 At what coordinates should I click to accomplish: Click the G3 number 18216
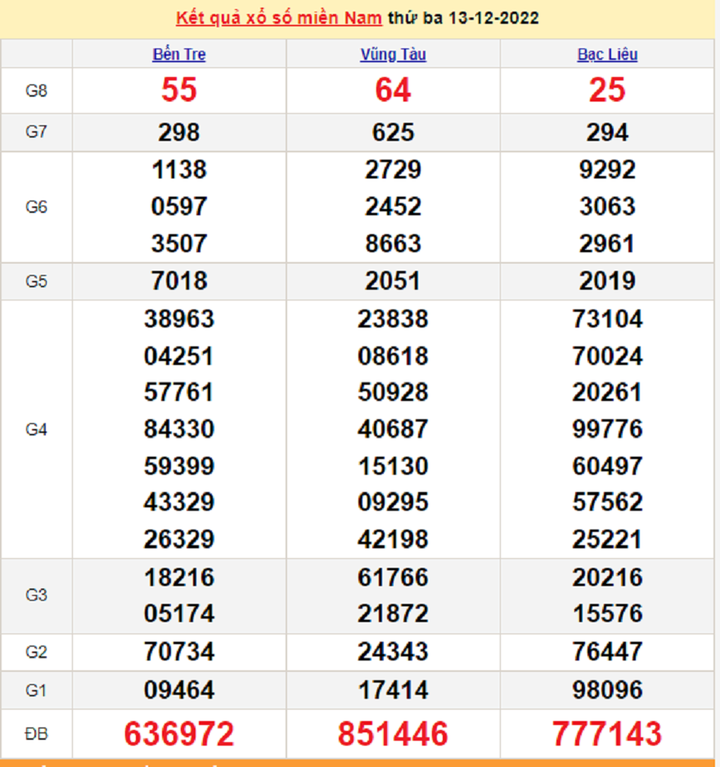179,577
